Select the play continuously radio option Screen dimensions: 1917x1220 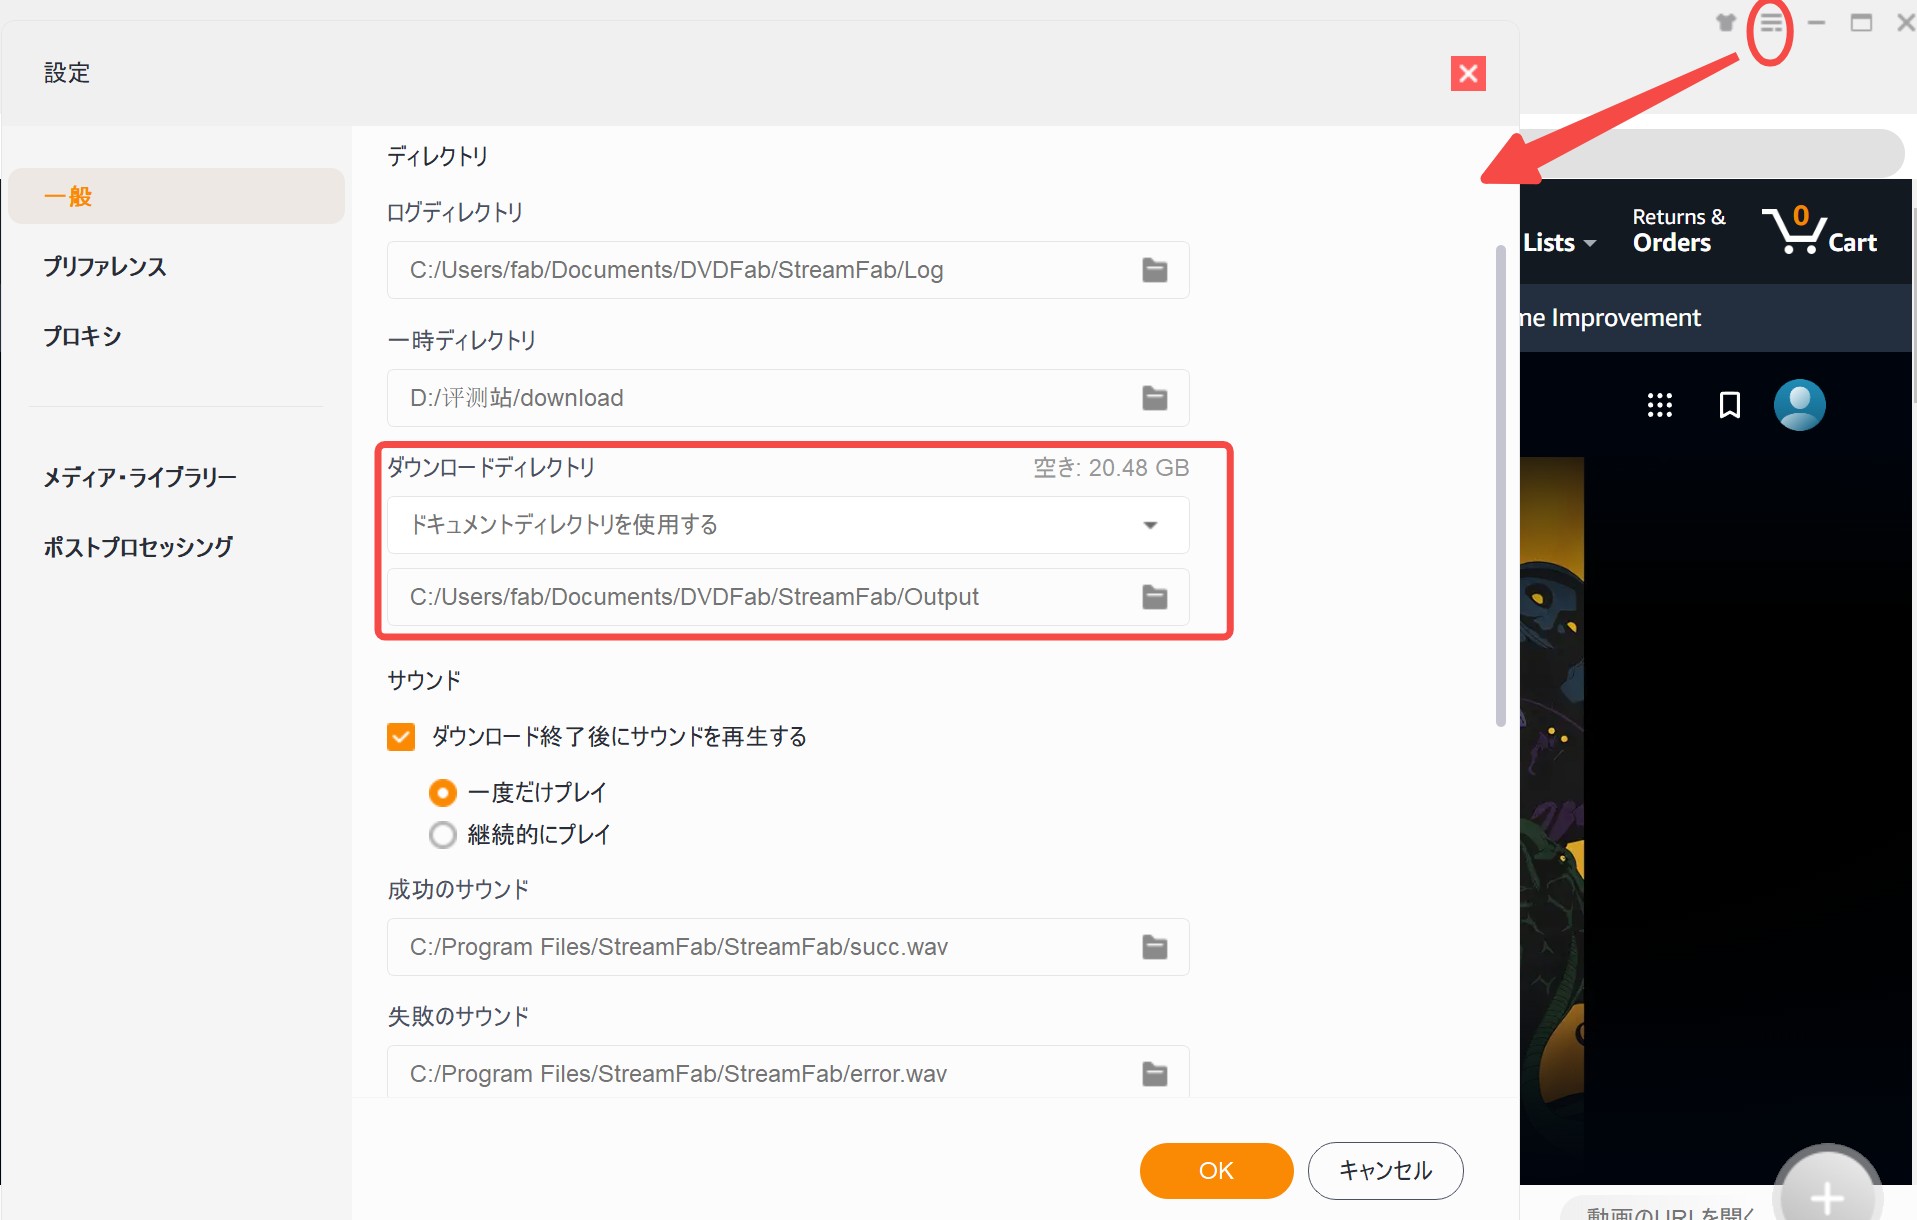(x=443, y=835)
